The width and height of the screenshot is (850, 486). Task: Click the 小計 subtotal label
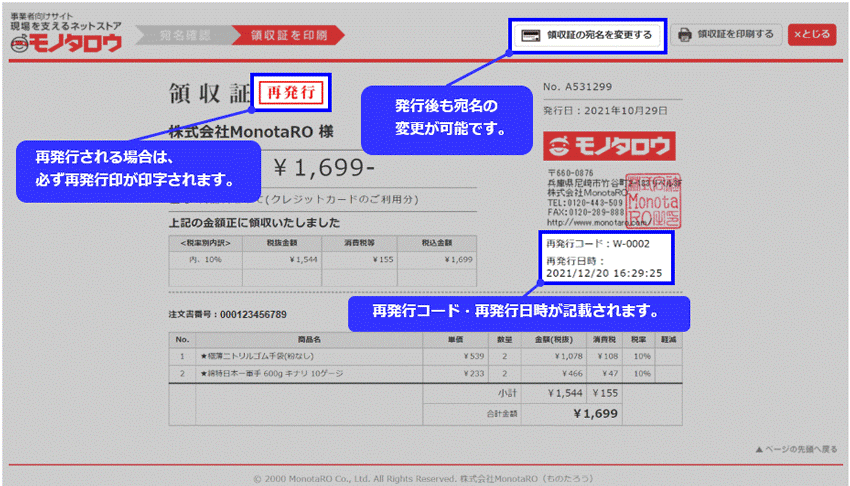tap(507, 393)
